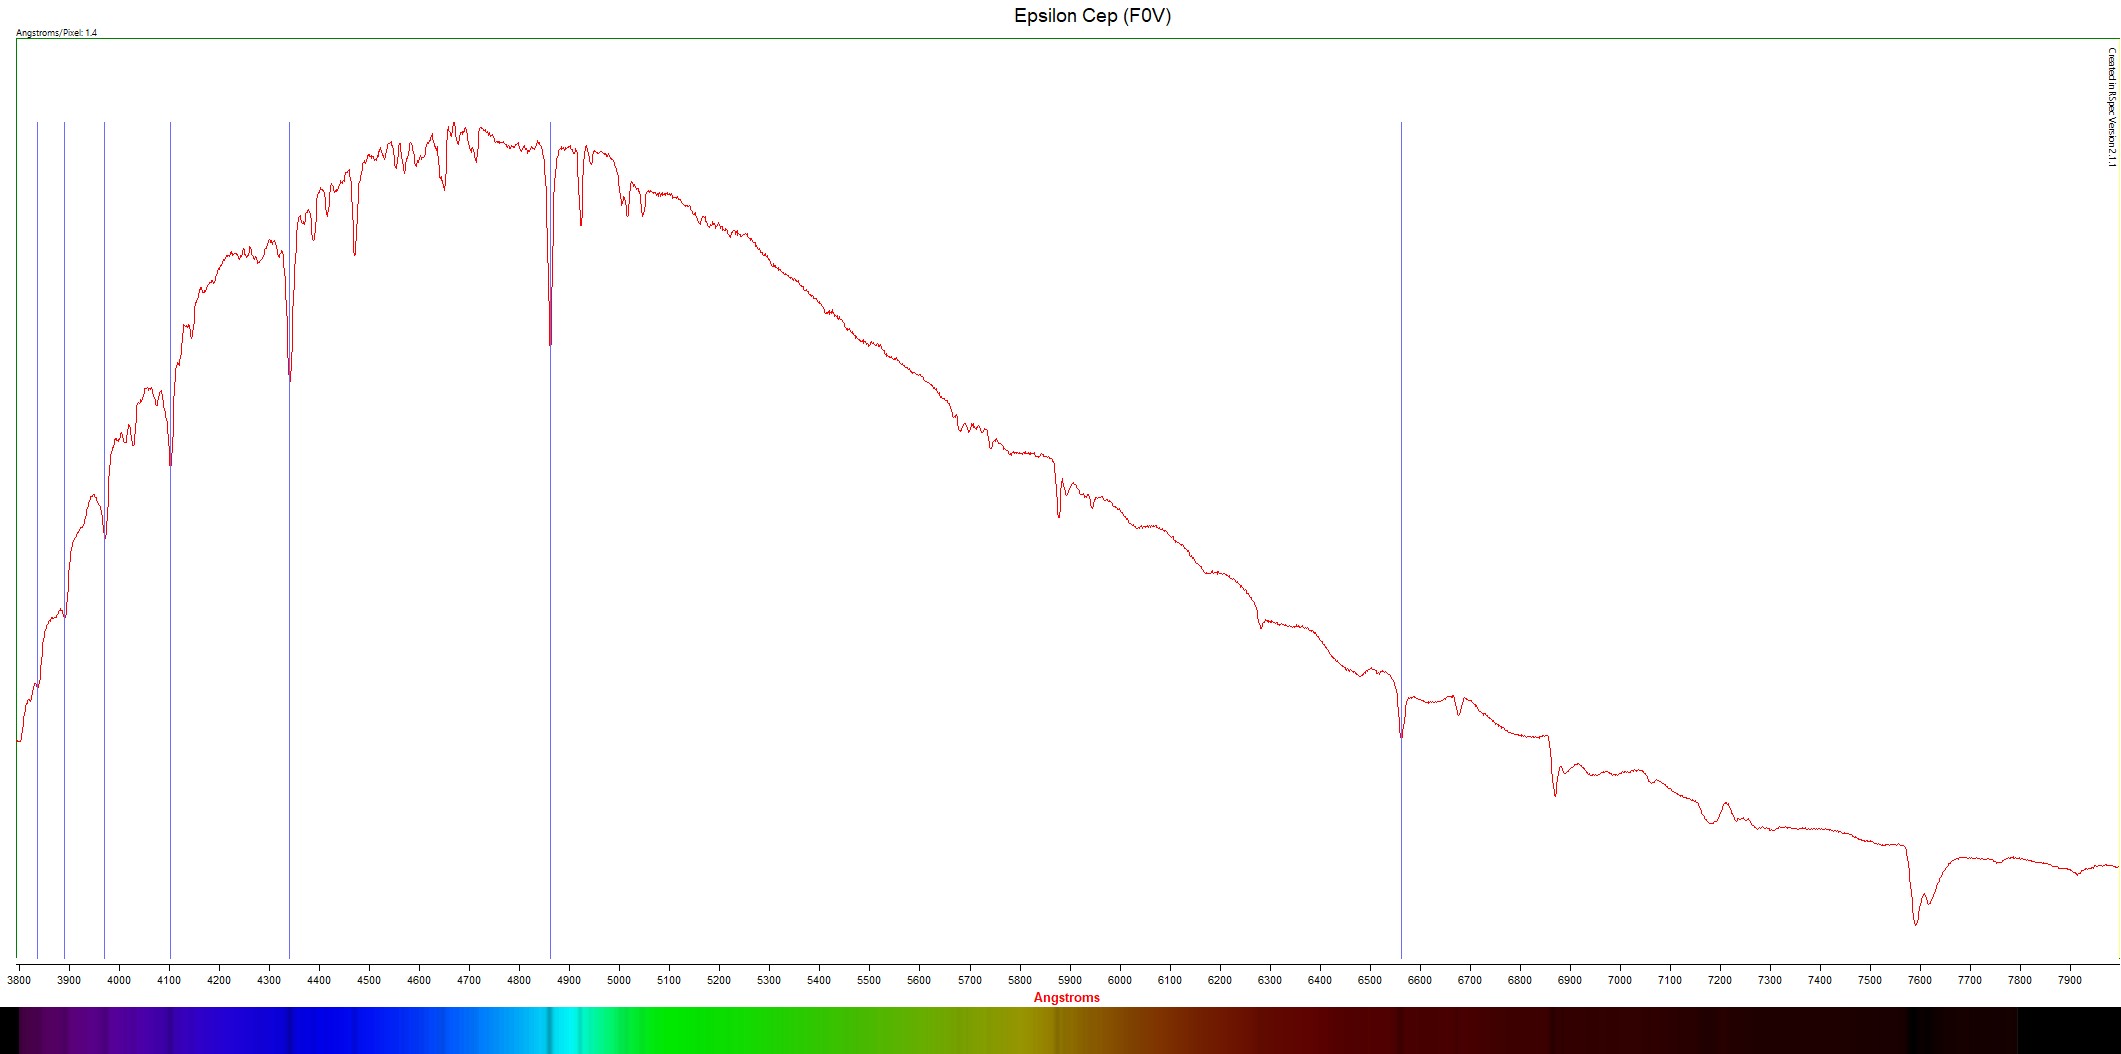Image resolution: width=2121 pixels, height=1054 pixels.
Task: Click the 5000 tick label on wavelength axis
Action: (x=619, y=980)
